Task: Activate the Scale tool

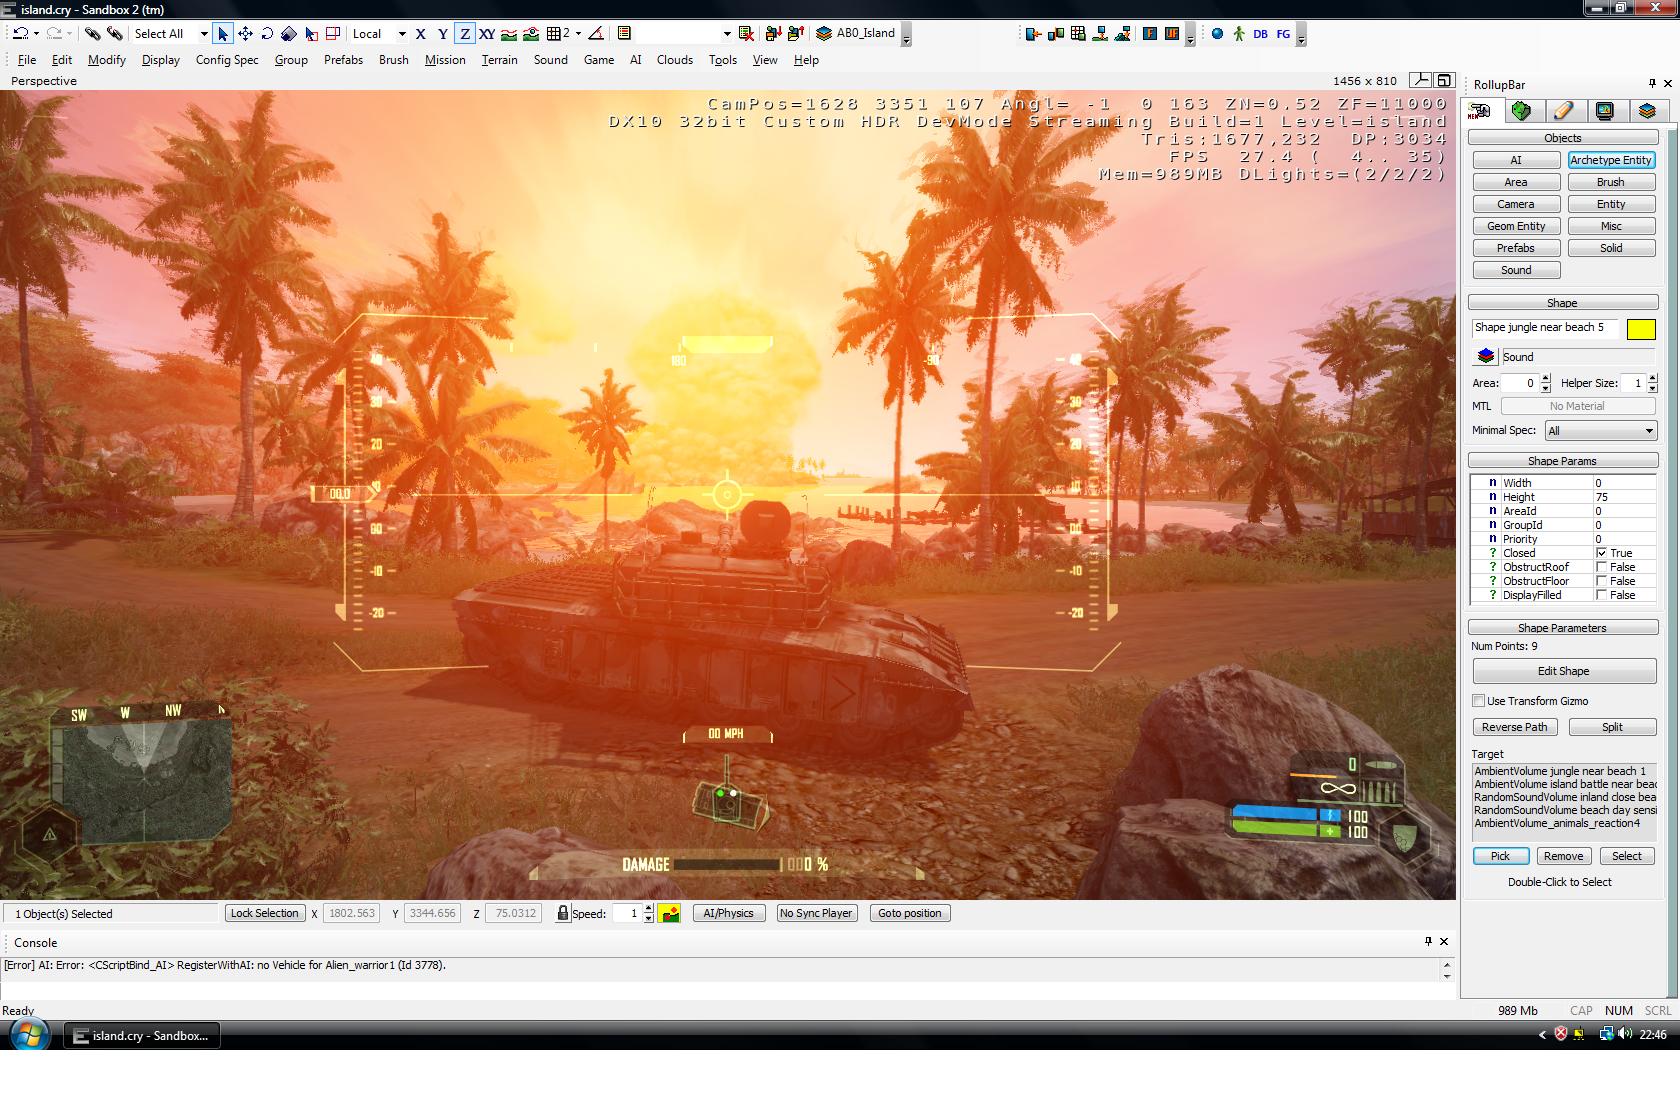Action: click(x=289, y=33)
